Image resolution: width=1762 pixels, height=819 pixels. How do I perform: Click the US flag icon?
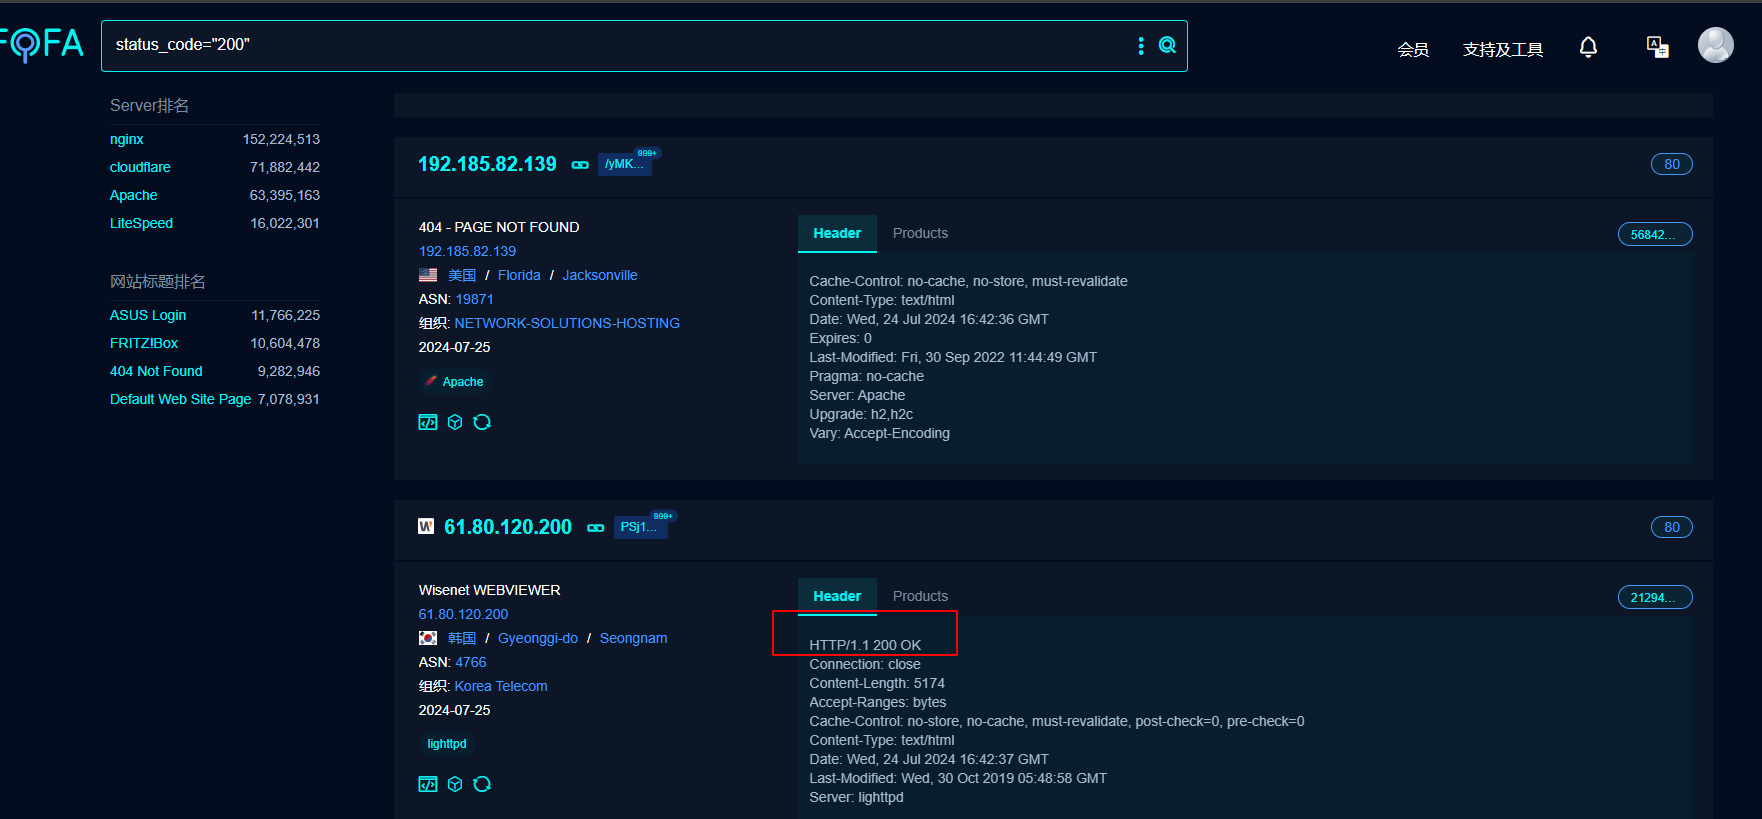pyautogui.click(x=428, y=275)
